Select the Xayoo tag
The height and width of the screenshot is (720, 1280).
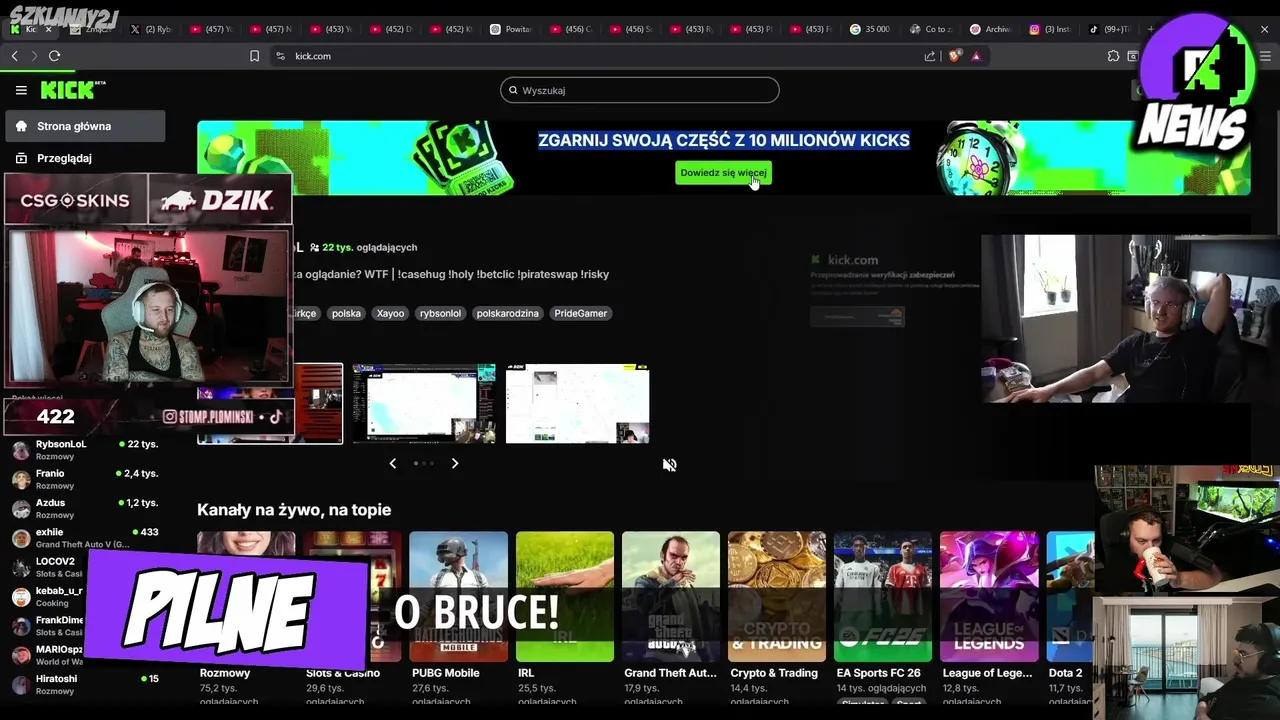tap(390, 313)
